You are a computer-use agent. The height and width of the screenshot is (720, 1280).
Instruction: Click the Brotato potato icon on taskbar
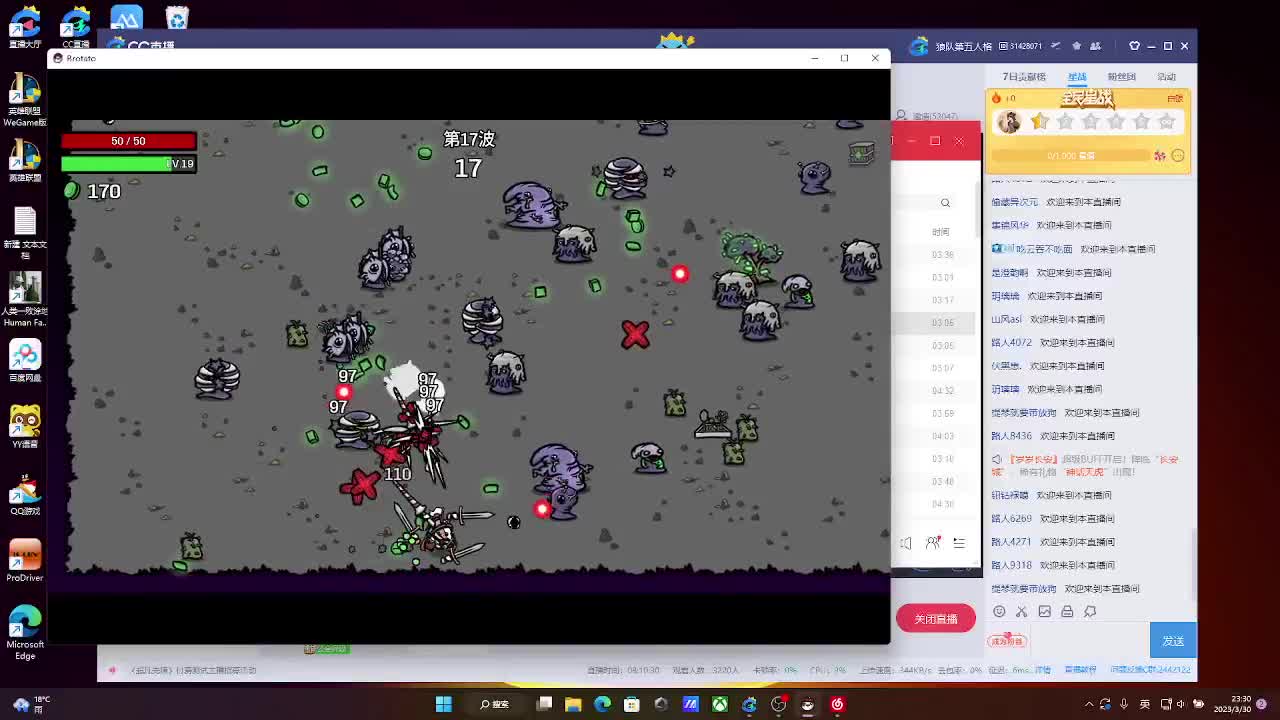pyautogui.click(x=808, y=705)
